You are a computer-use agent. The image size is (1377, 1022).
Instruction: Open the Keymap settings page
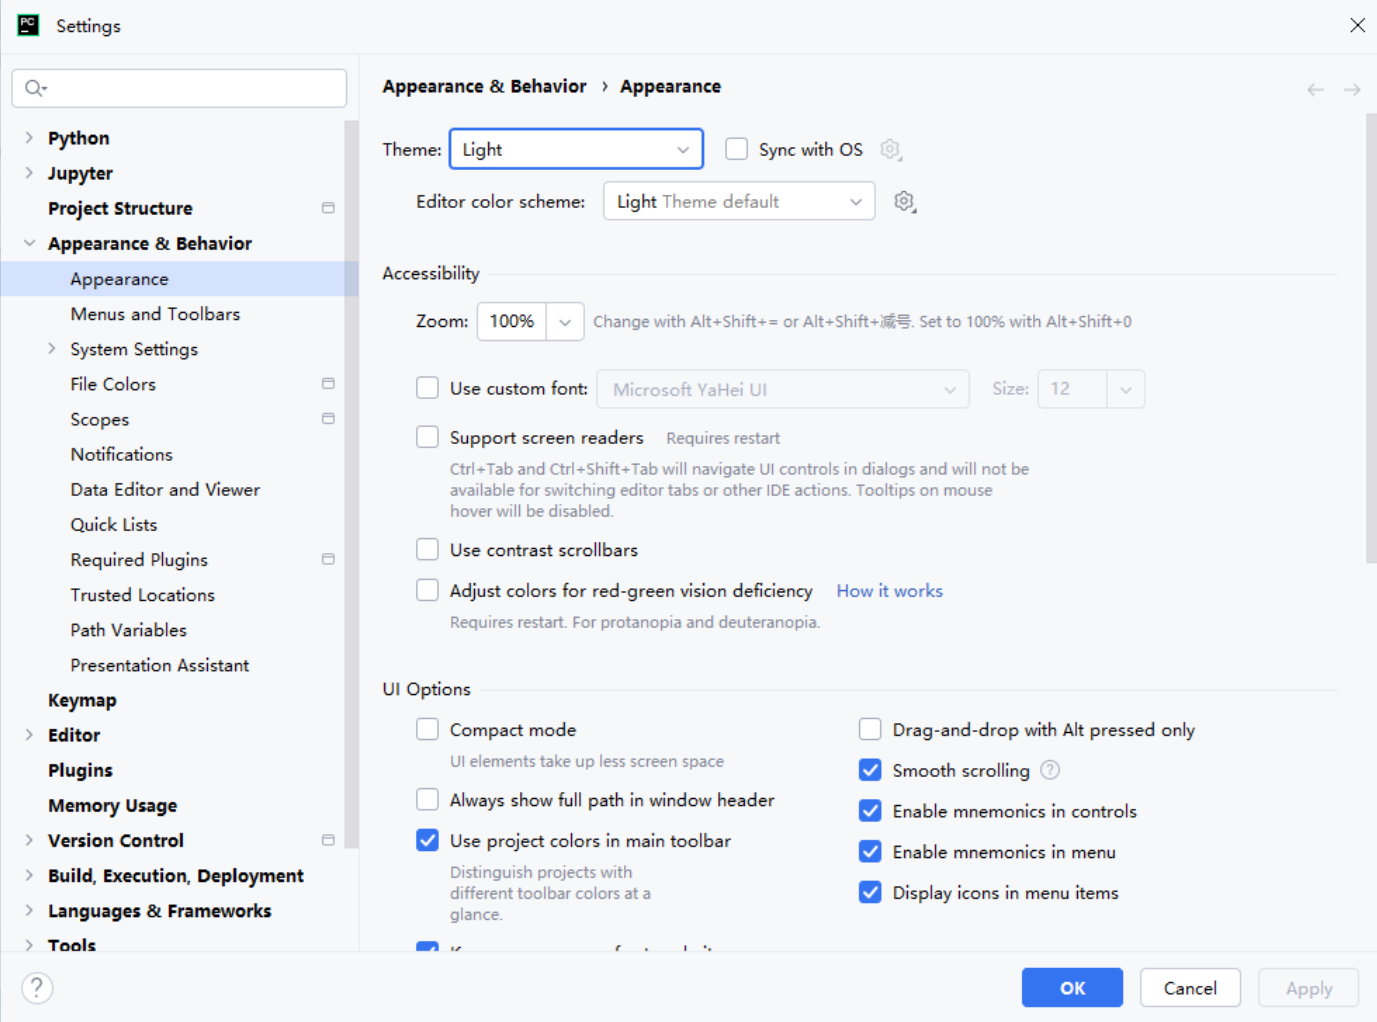82,700
